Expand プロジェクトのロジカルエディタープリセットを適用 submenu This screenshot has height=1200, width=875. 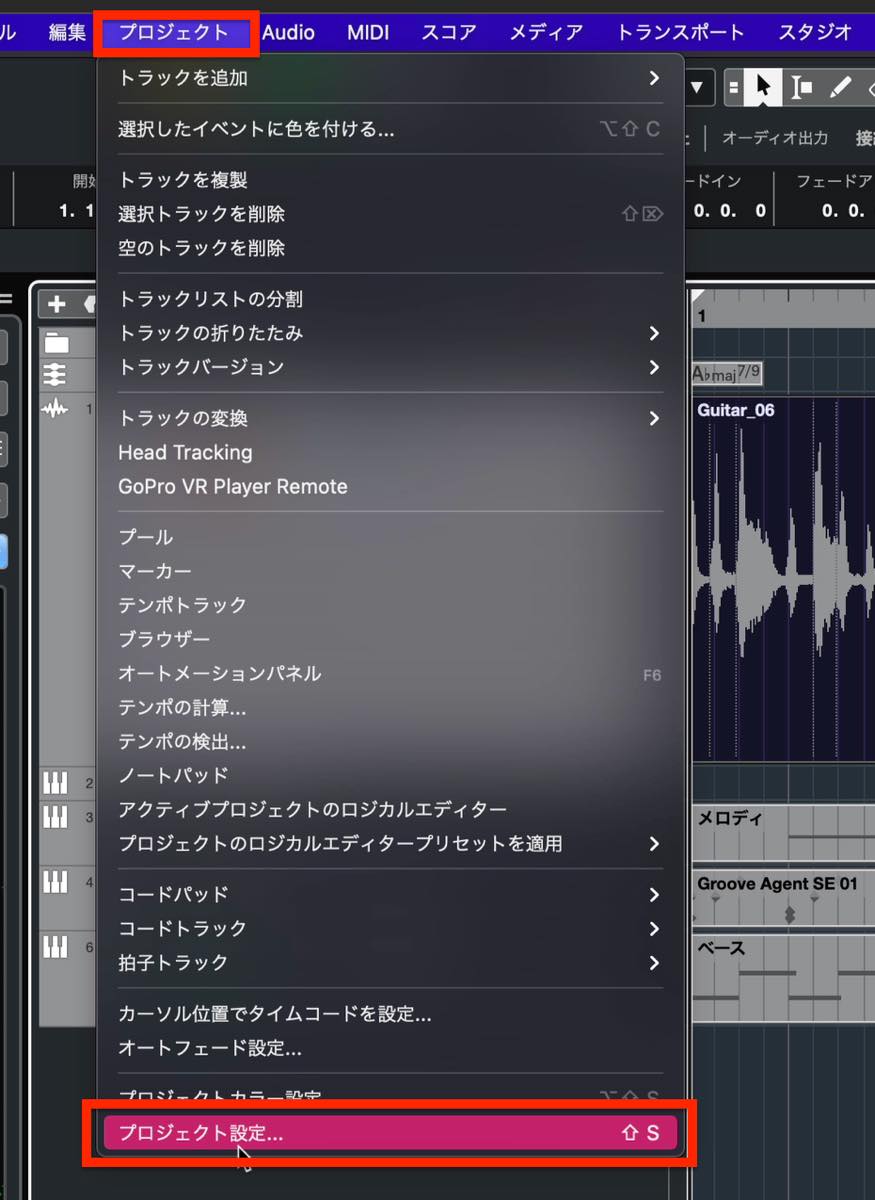coord(390,843)
